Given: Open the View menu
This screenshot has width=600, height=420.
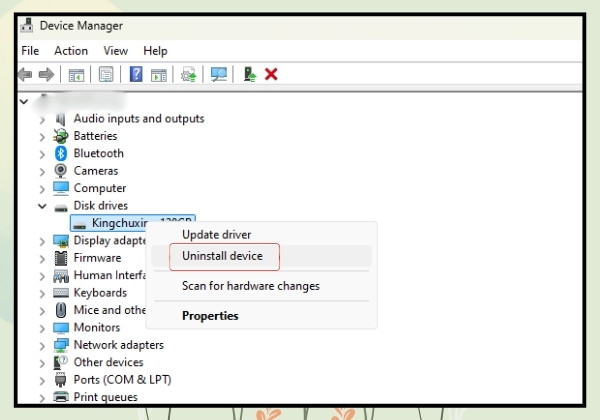Looking at the screenshot, I should [116, 50].
